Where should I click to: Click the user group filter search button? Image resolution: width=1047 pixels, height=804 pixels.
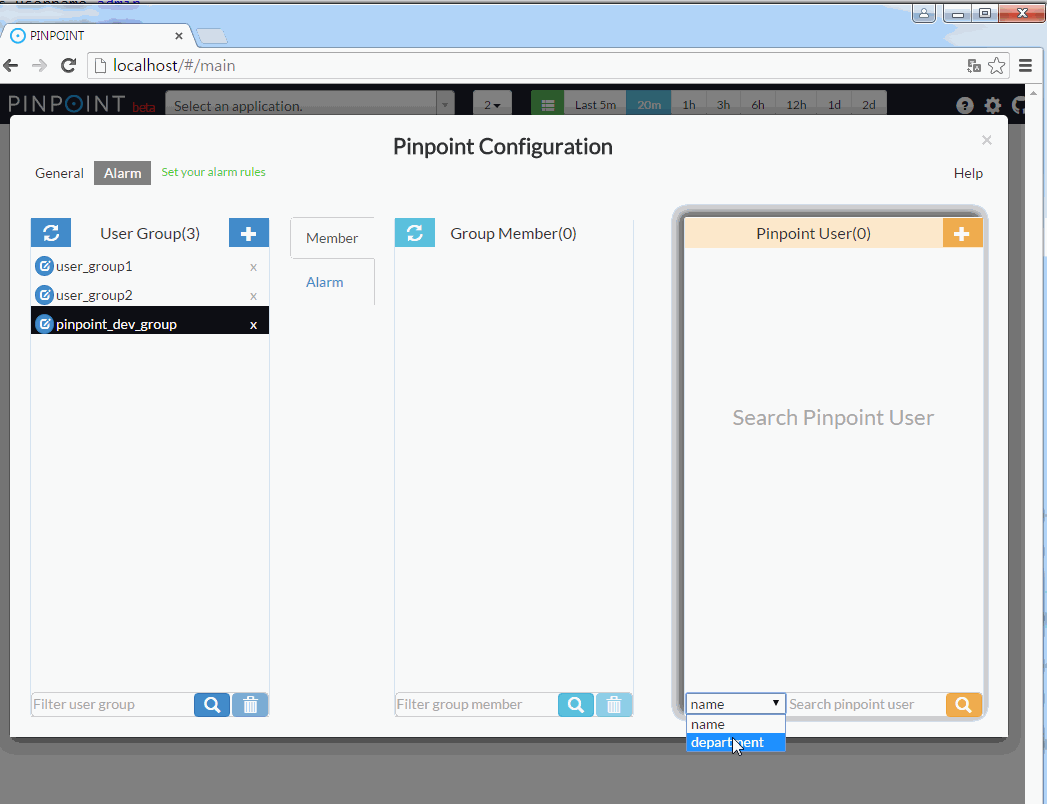(x=212, y=705)
